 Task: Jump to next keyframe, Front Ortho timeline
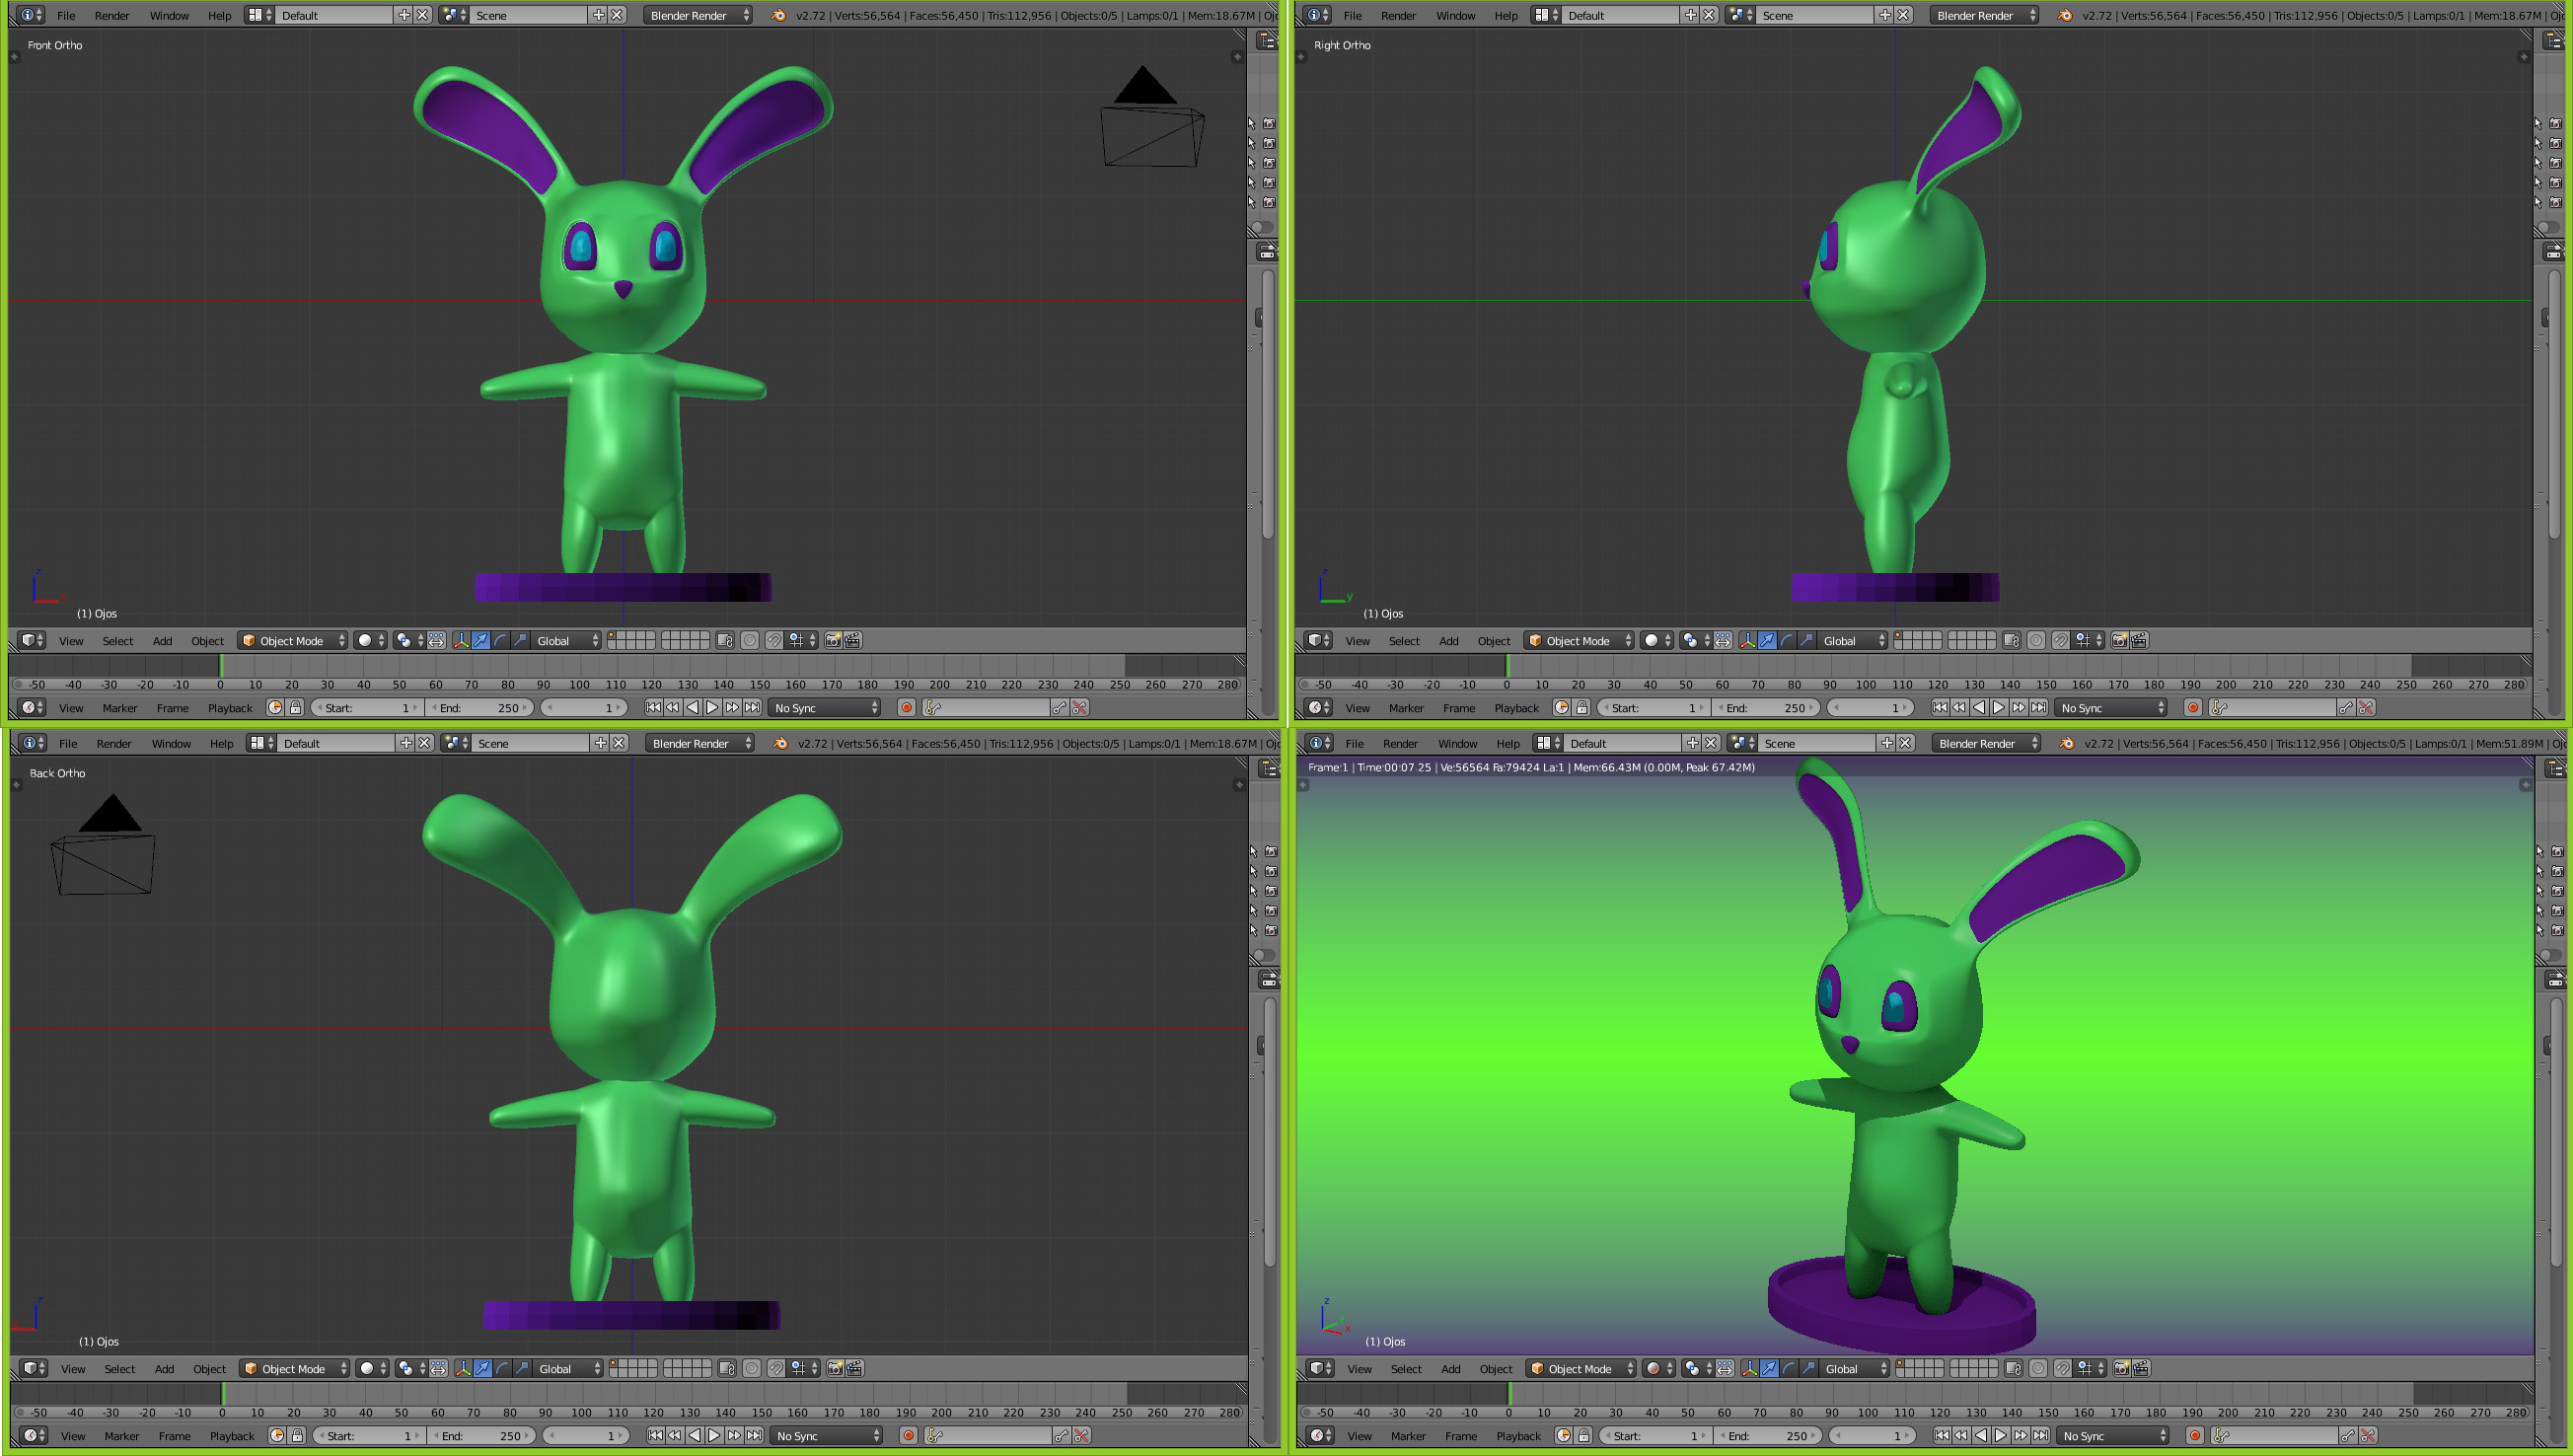pos(732,707)
